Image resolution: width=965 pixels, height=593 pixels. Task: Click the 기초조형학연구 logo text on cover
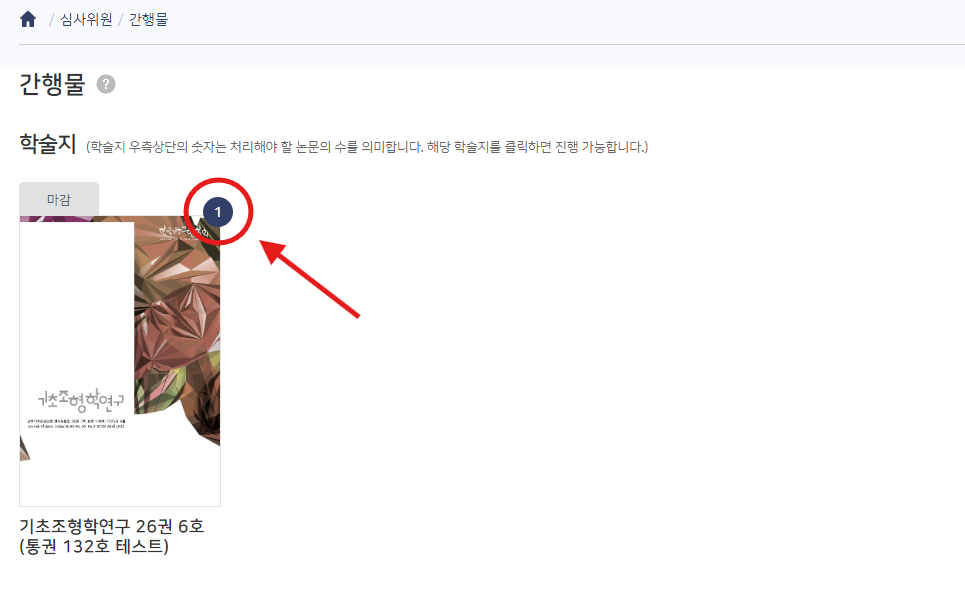tap(81, 400)
